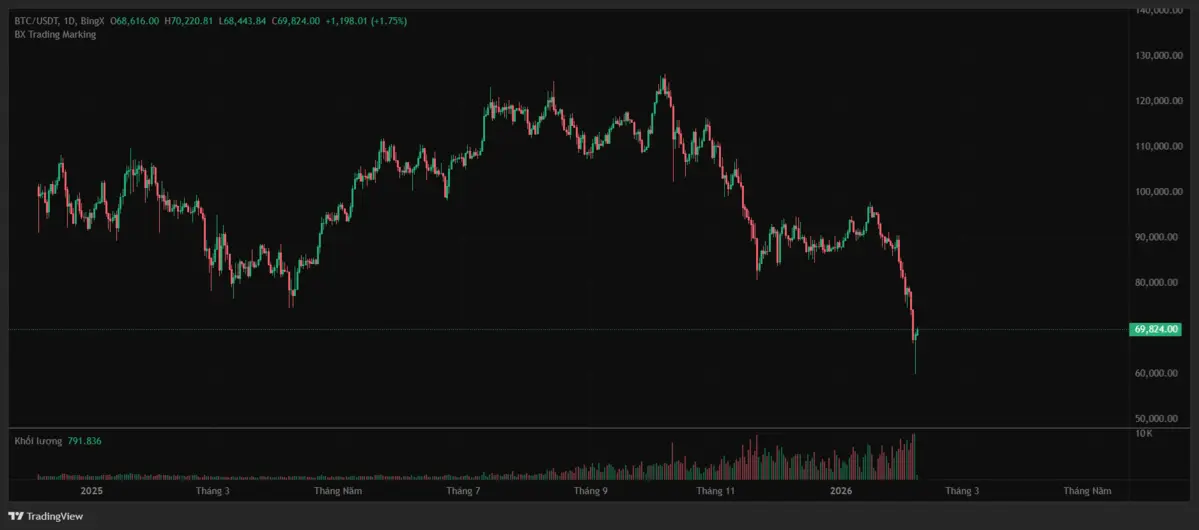Click the volume value 791.836

click(x=85, y=441)
